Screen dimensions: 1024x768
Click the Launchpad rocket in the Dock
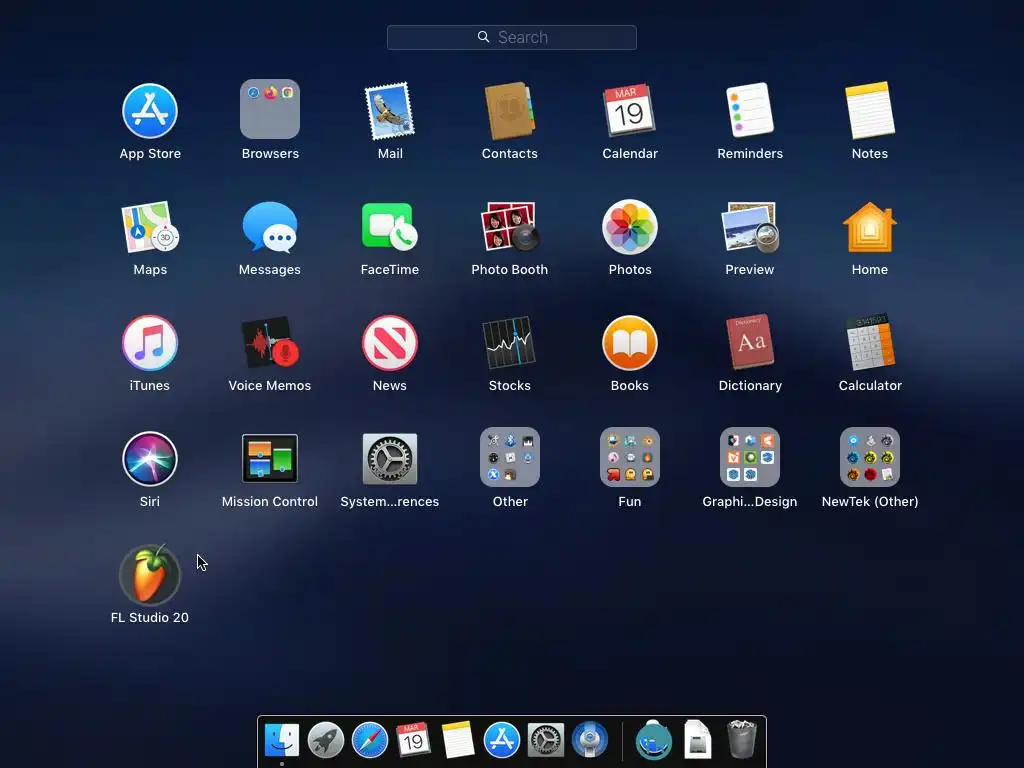click(326, 741)
